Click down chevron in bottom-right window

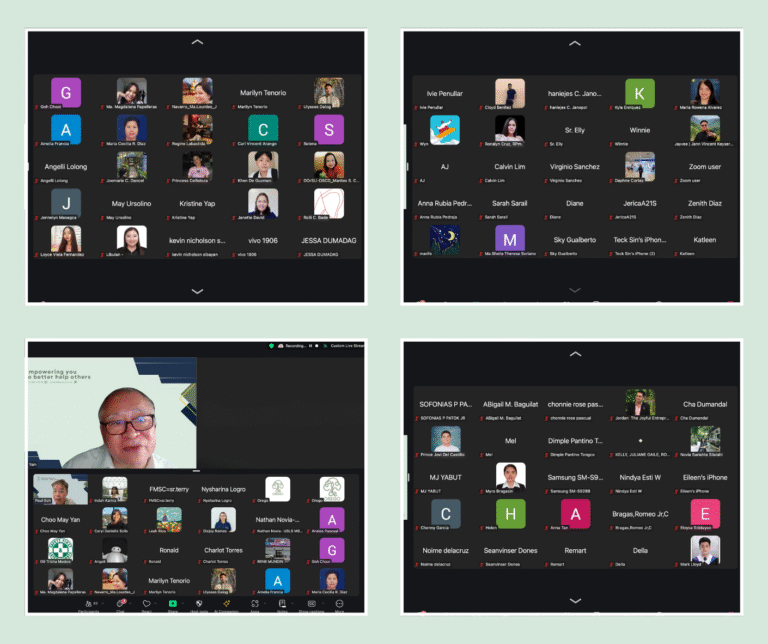576,601
